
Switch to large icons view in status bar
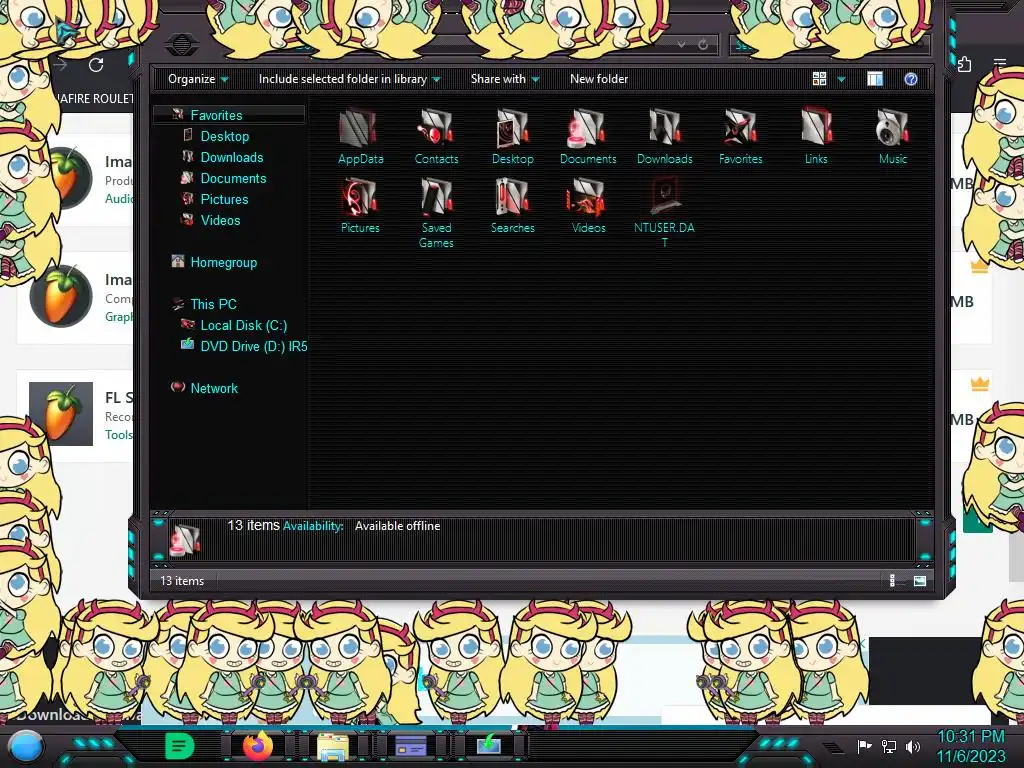[920, 581]
